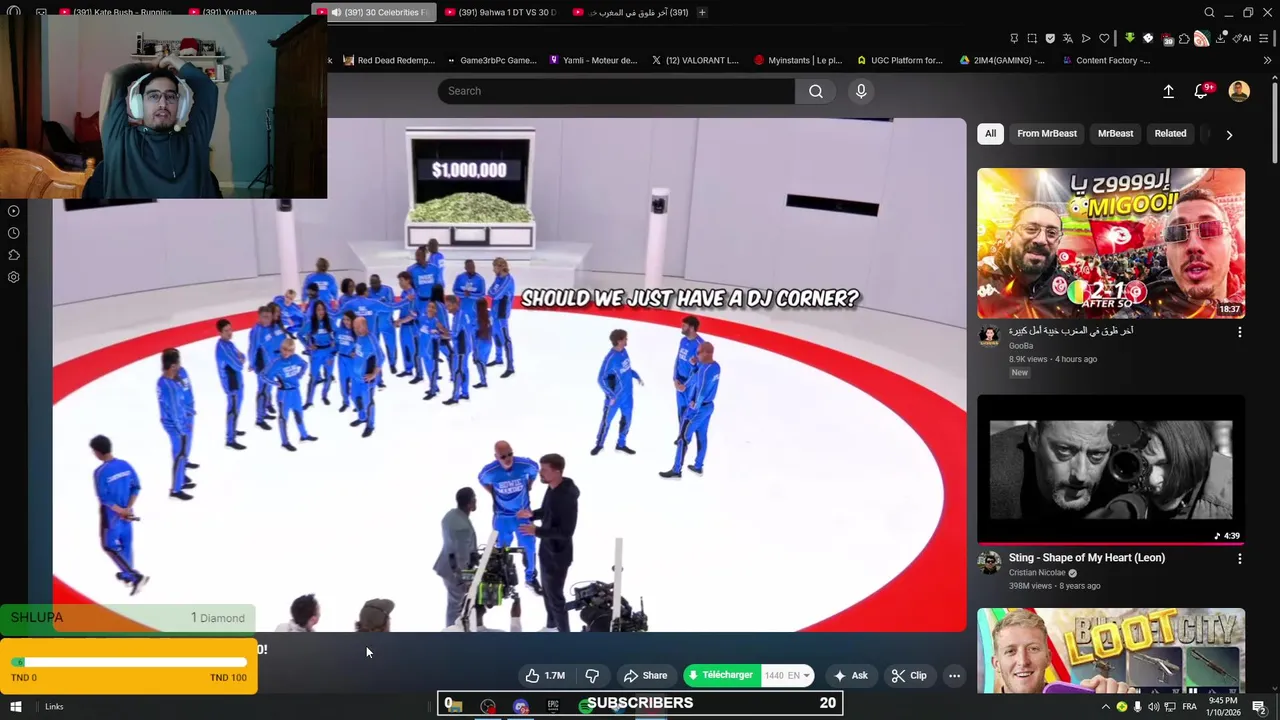Open the GooBa channel avatar
This screenshot has height=720, width=1280.
pos(989,335)
